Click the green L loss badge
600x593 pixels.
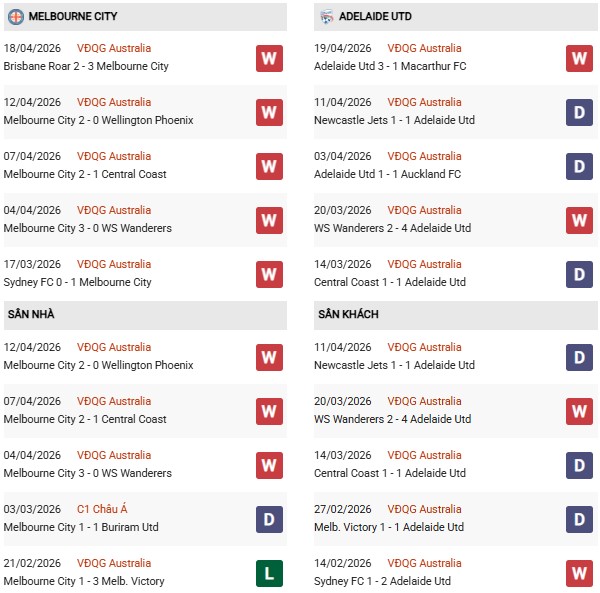(x=269, y=572)
